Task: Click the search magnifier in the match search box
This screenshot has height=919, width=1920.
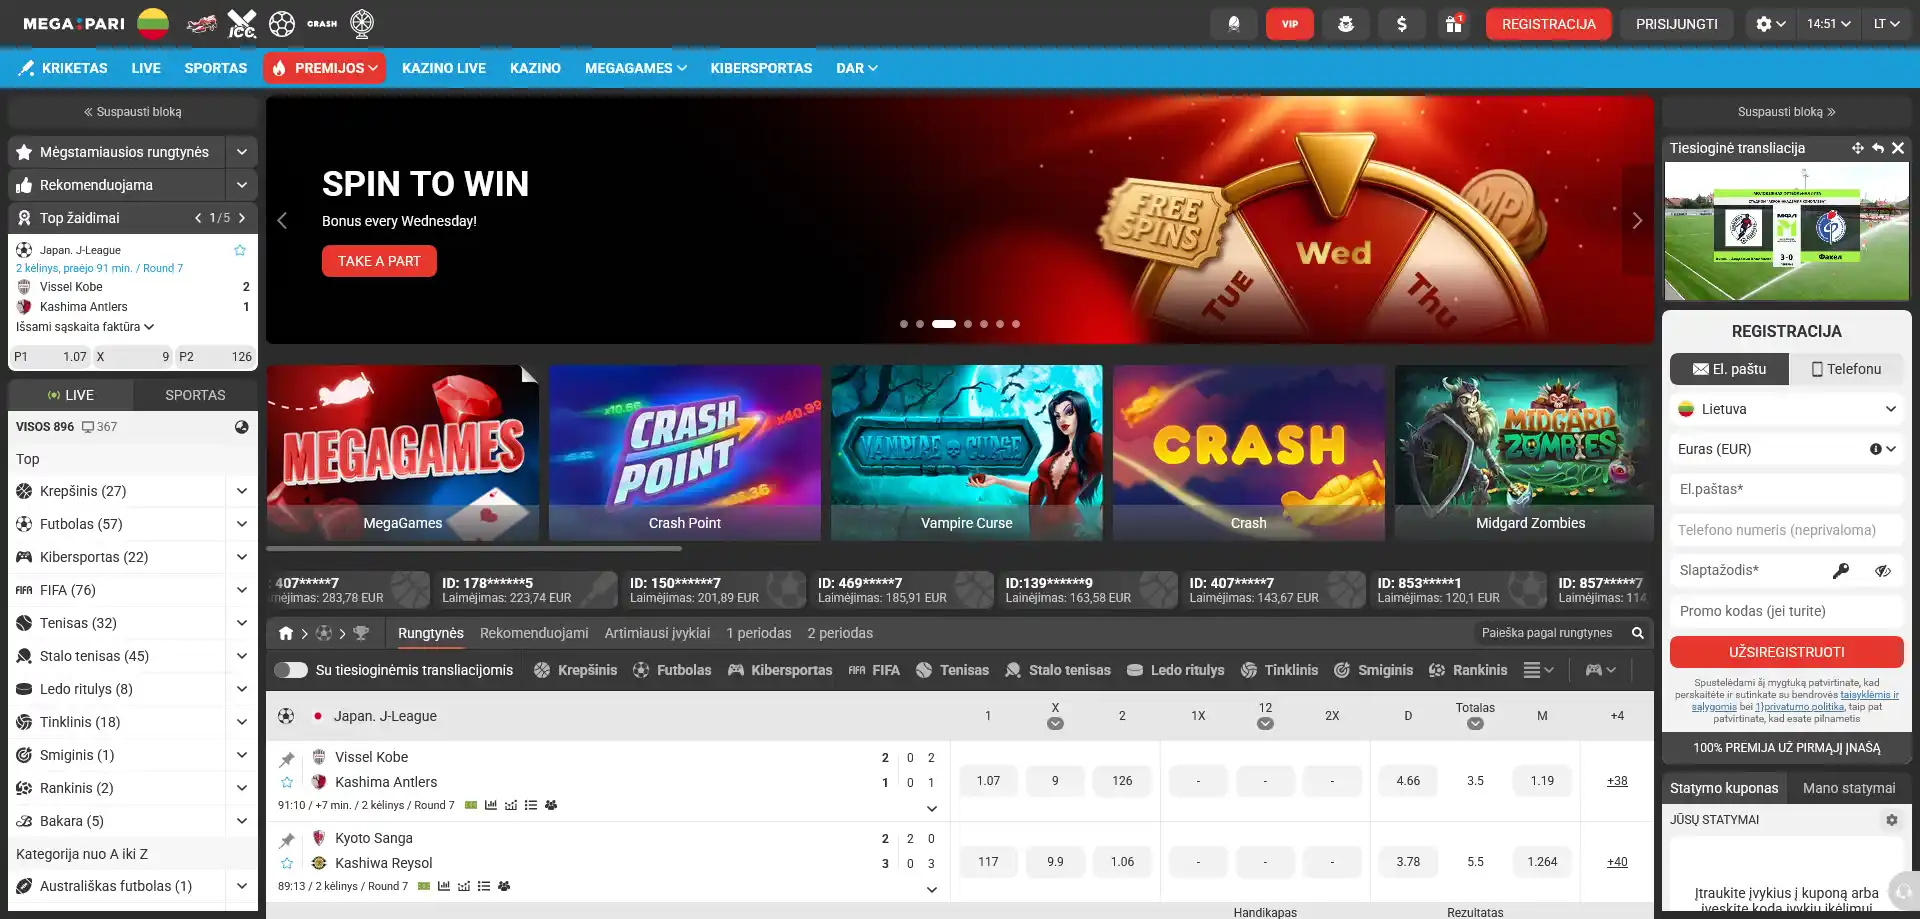Action: tap(1638, 633)
